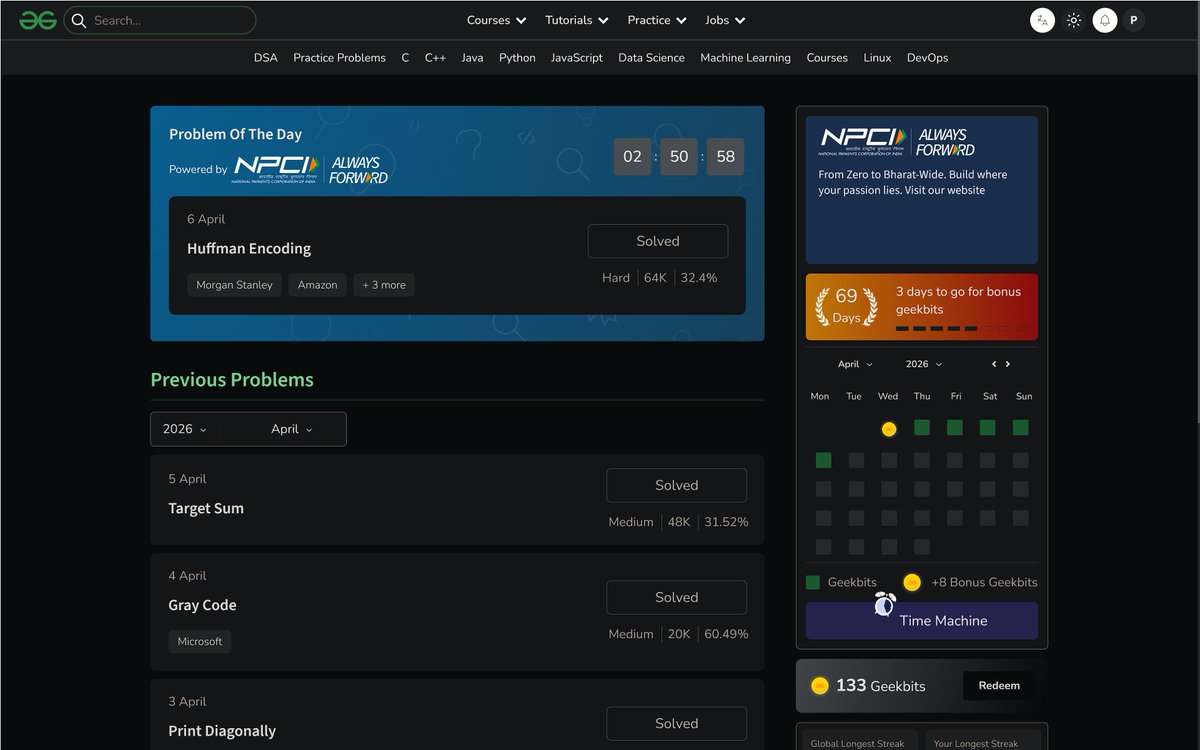
Task: Expand the Practice dropdown menu
Action: coord(657,20)
